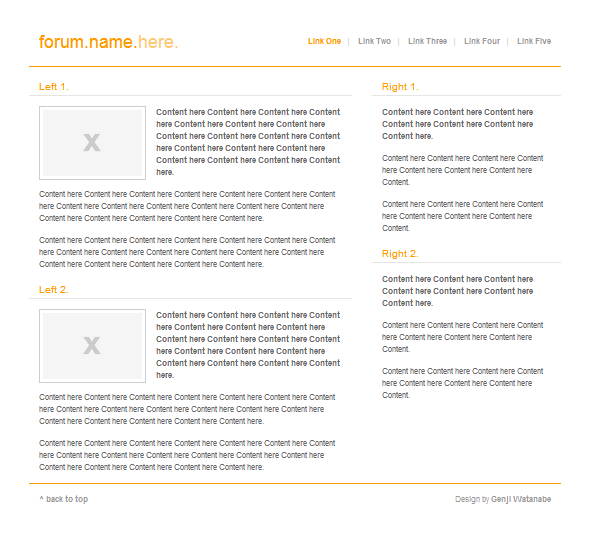
Task: Click bold intro text beside Left 2 image
Action: tap(248, 345)
